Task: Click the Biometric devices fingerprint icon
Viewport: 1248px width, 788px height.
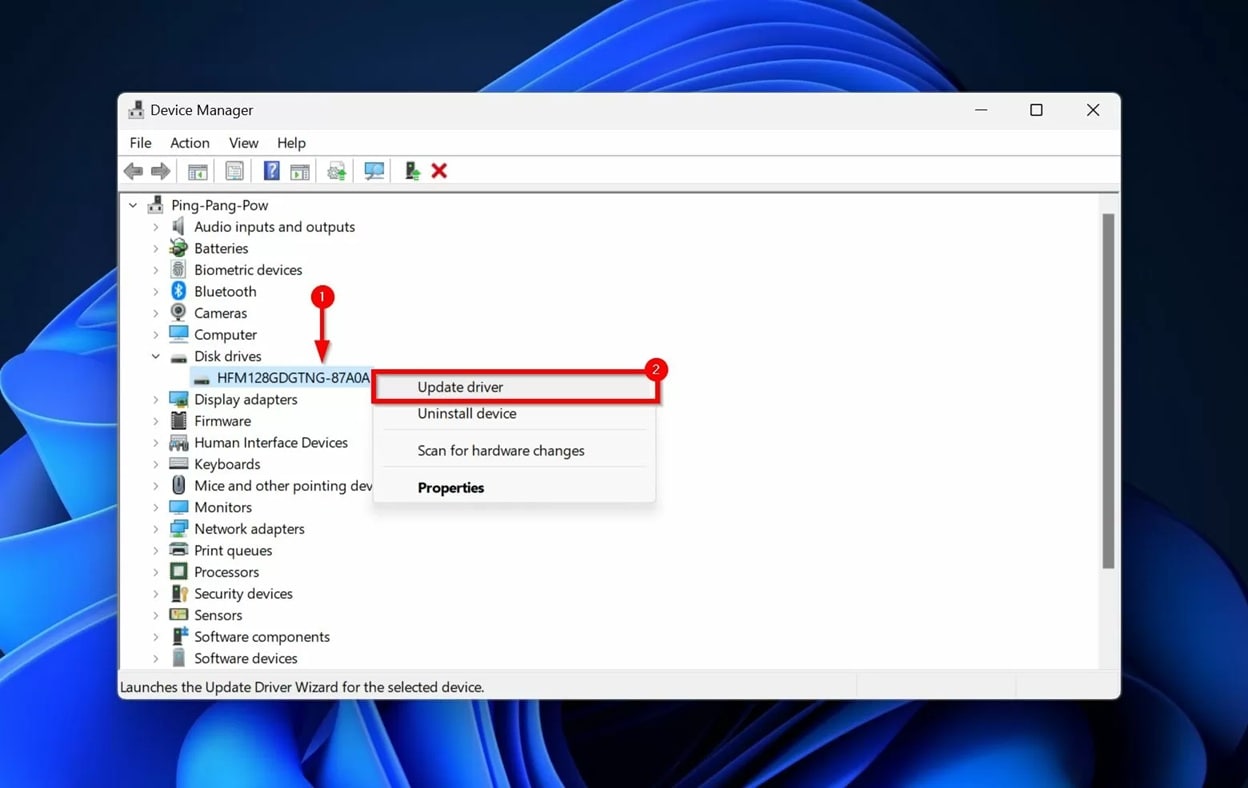Action: click(x=178, y=270)
